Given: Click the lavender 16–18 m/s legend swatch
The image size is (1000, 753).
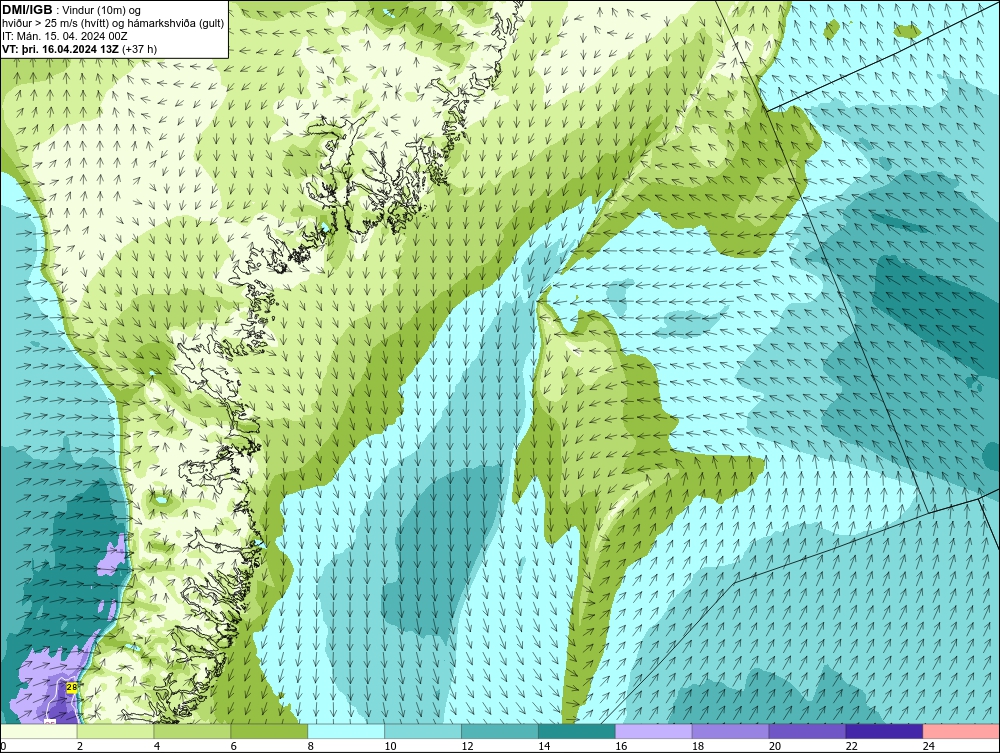Looking at the screenshot, I should pyautogui.click(x=654, y=731).
